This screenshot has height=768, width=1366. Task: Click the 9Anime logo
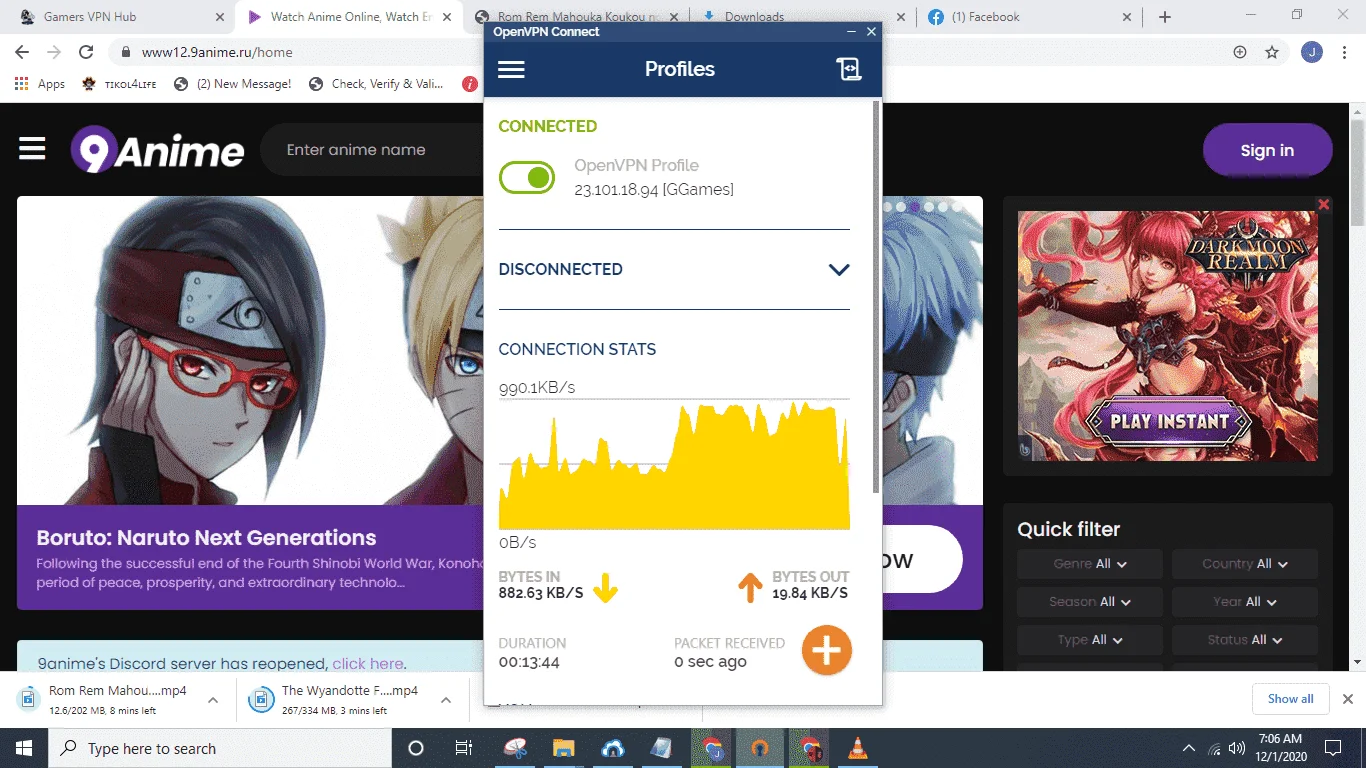click(x=157, y=150)
